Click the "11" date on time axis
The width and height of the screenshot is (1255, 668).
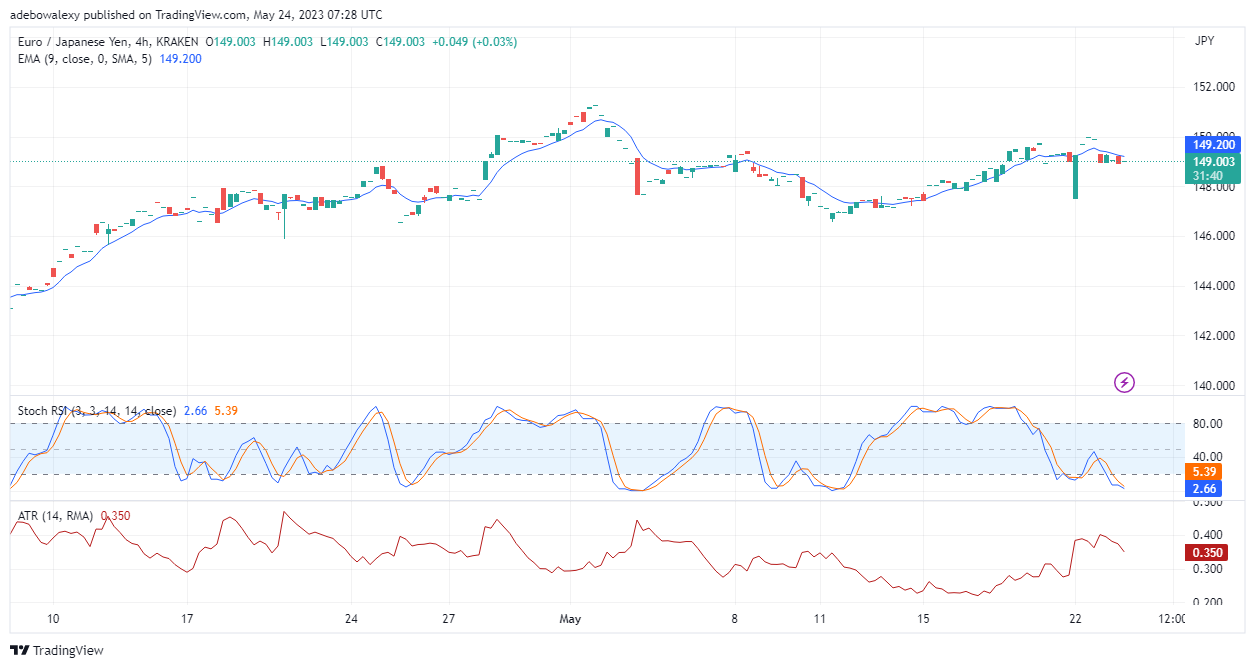819,619
